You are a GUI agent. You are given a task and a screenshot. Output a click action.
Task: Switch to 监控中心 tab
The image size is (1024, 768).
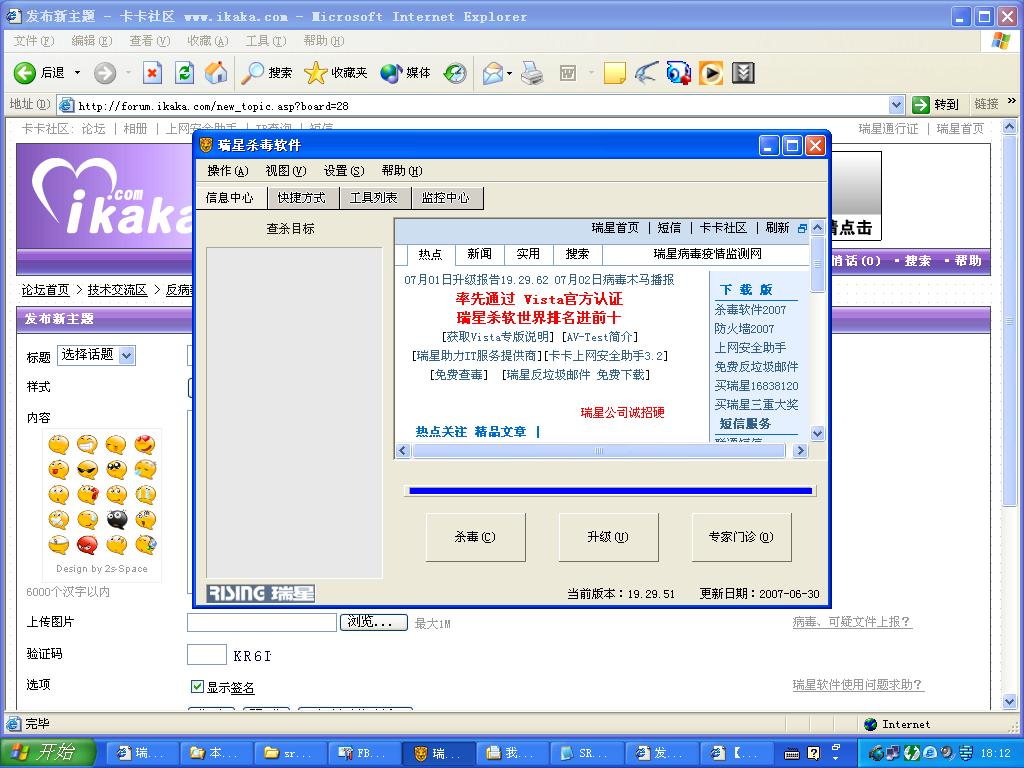click(x=445, y=197)
